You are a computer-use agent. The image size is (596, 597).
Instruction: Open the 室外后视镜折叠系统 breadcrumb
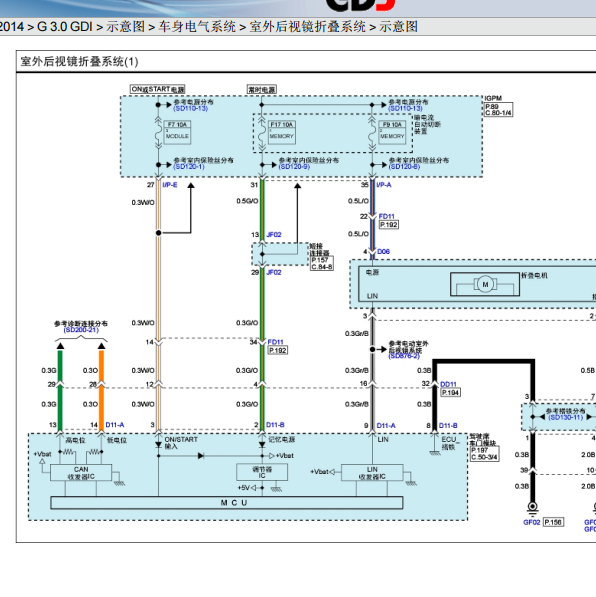(307, 27)
